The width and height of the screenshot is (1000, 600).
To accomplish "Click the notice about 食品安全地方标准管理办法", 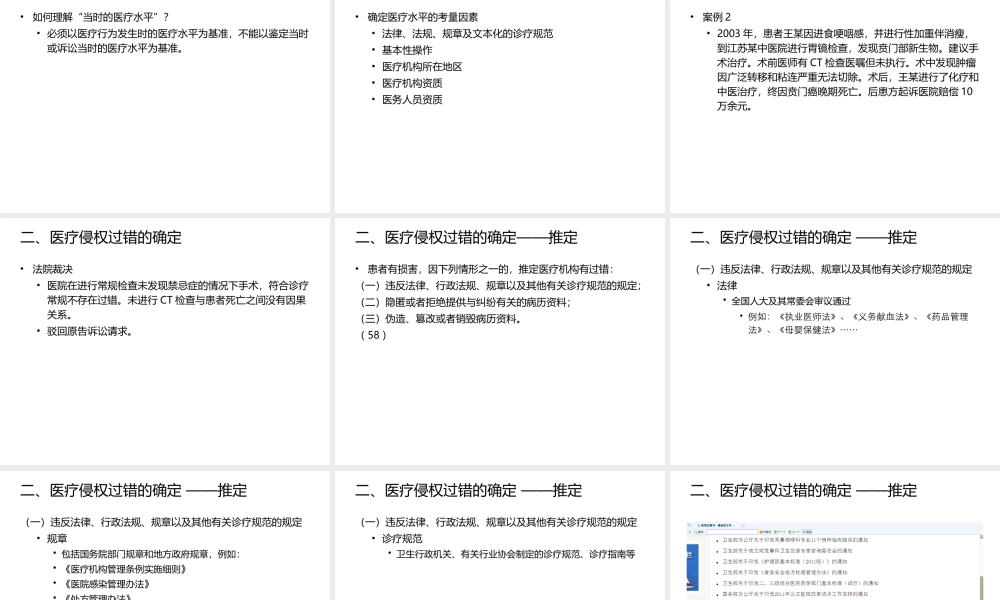I will coord(784,572).
